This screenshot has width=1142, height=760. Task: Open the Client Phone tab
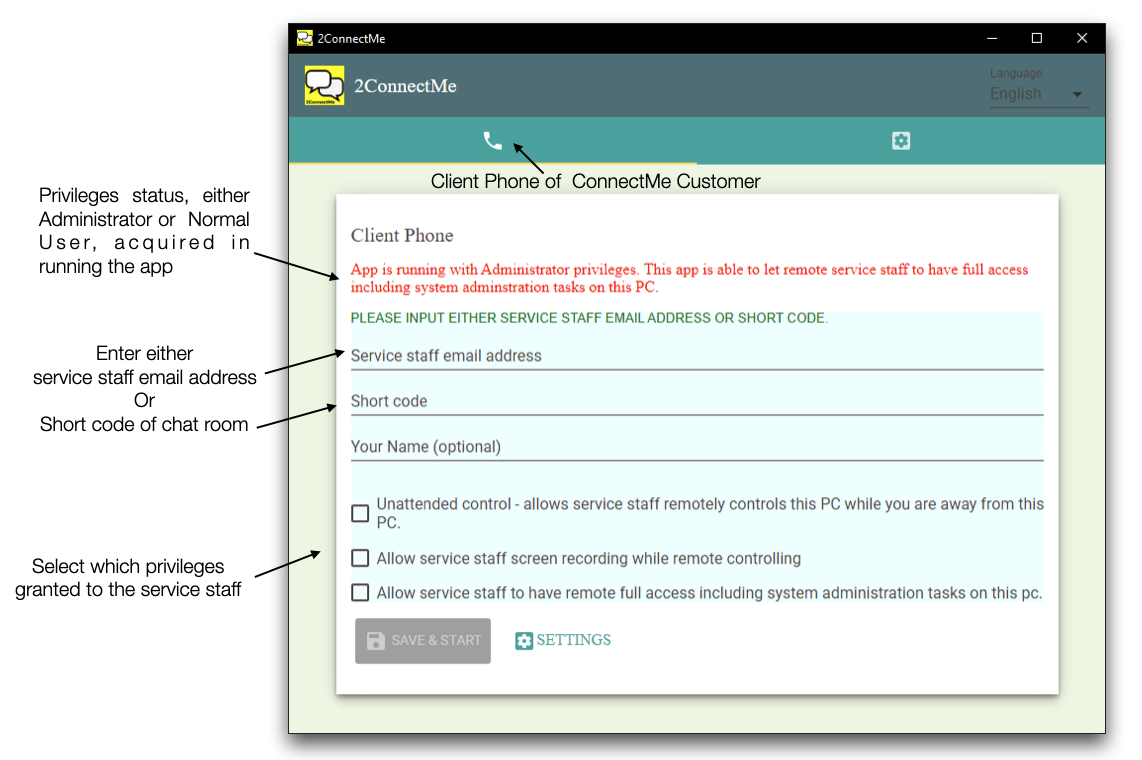493,140
